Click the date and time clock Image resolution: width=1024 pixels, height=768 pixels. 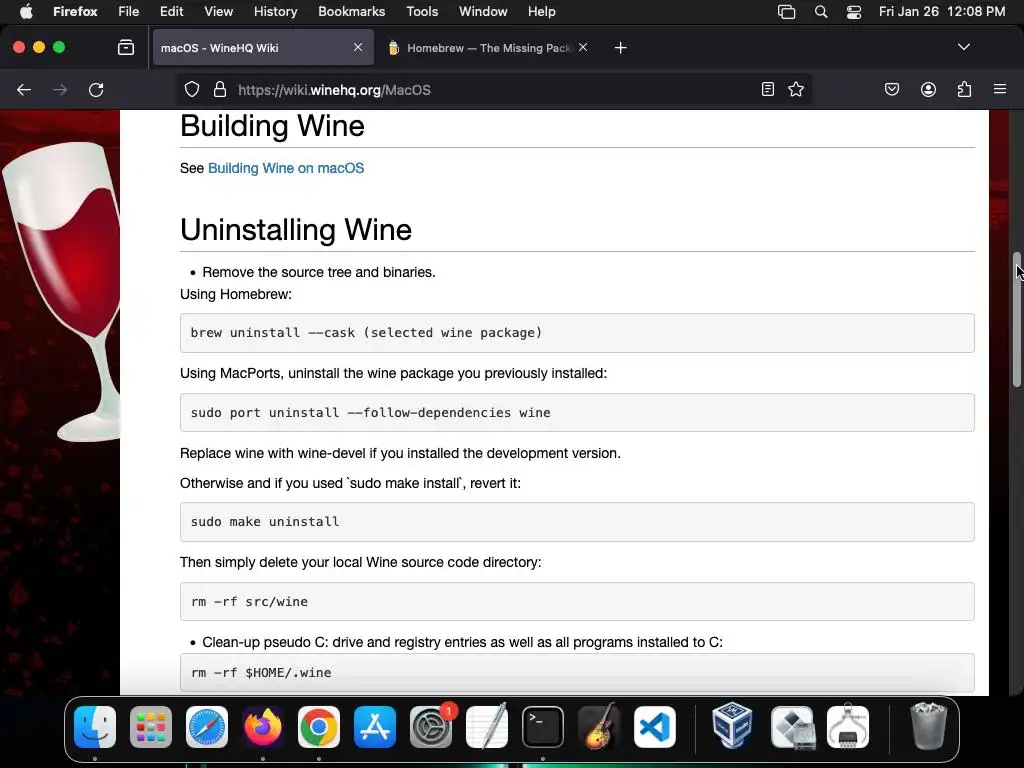pyautogui.click(x=942, y=12)
